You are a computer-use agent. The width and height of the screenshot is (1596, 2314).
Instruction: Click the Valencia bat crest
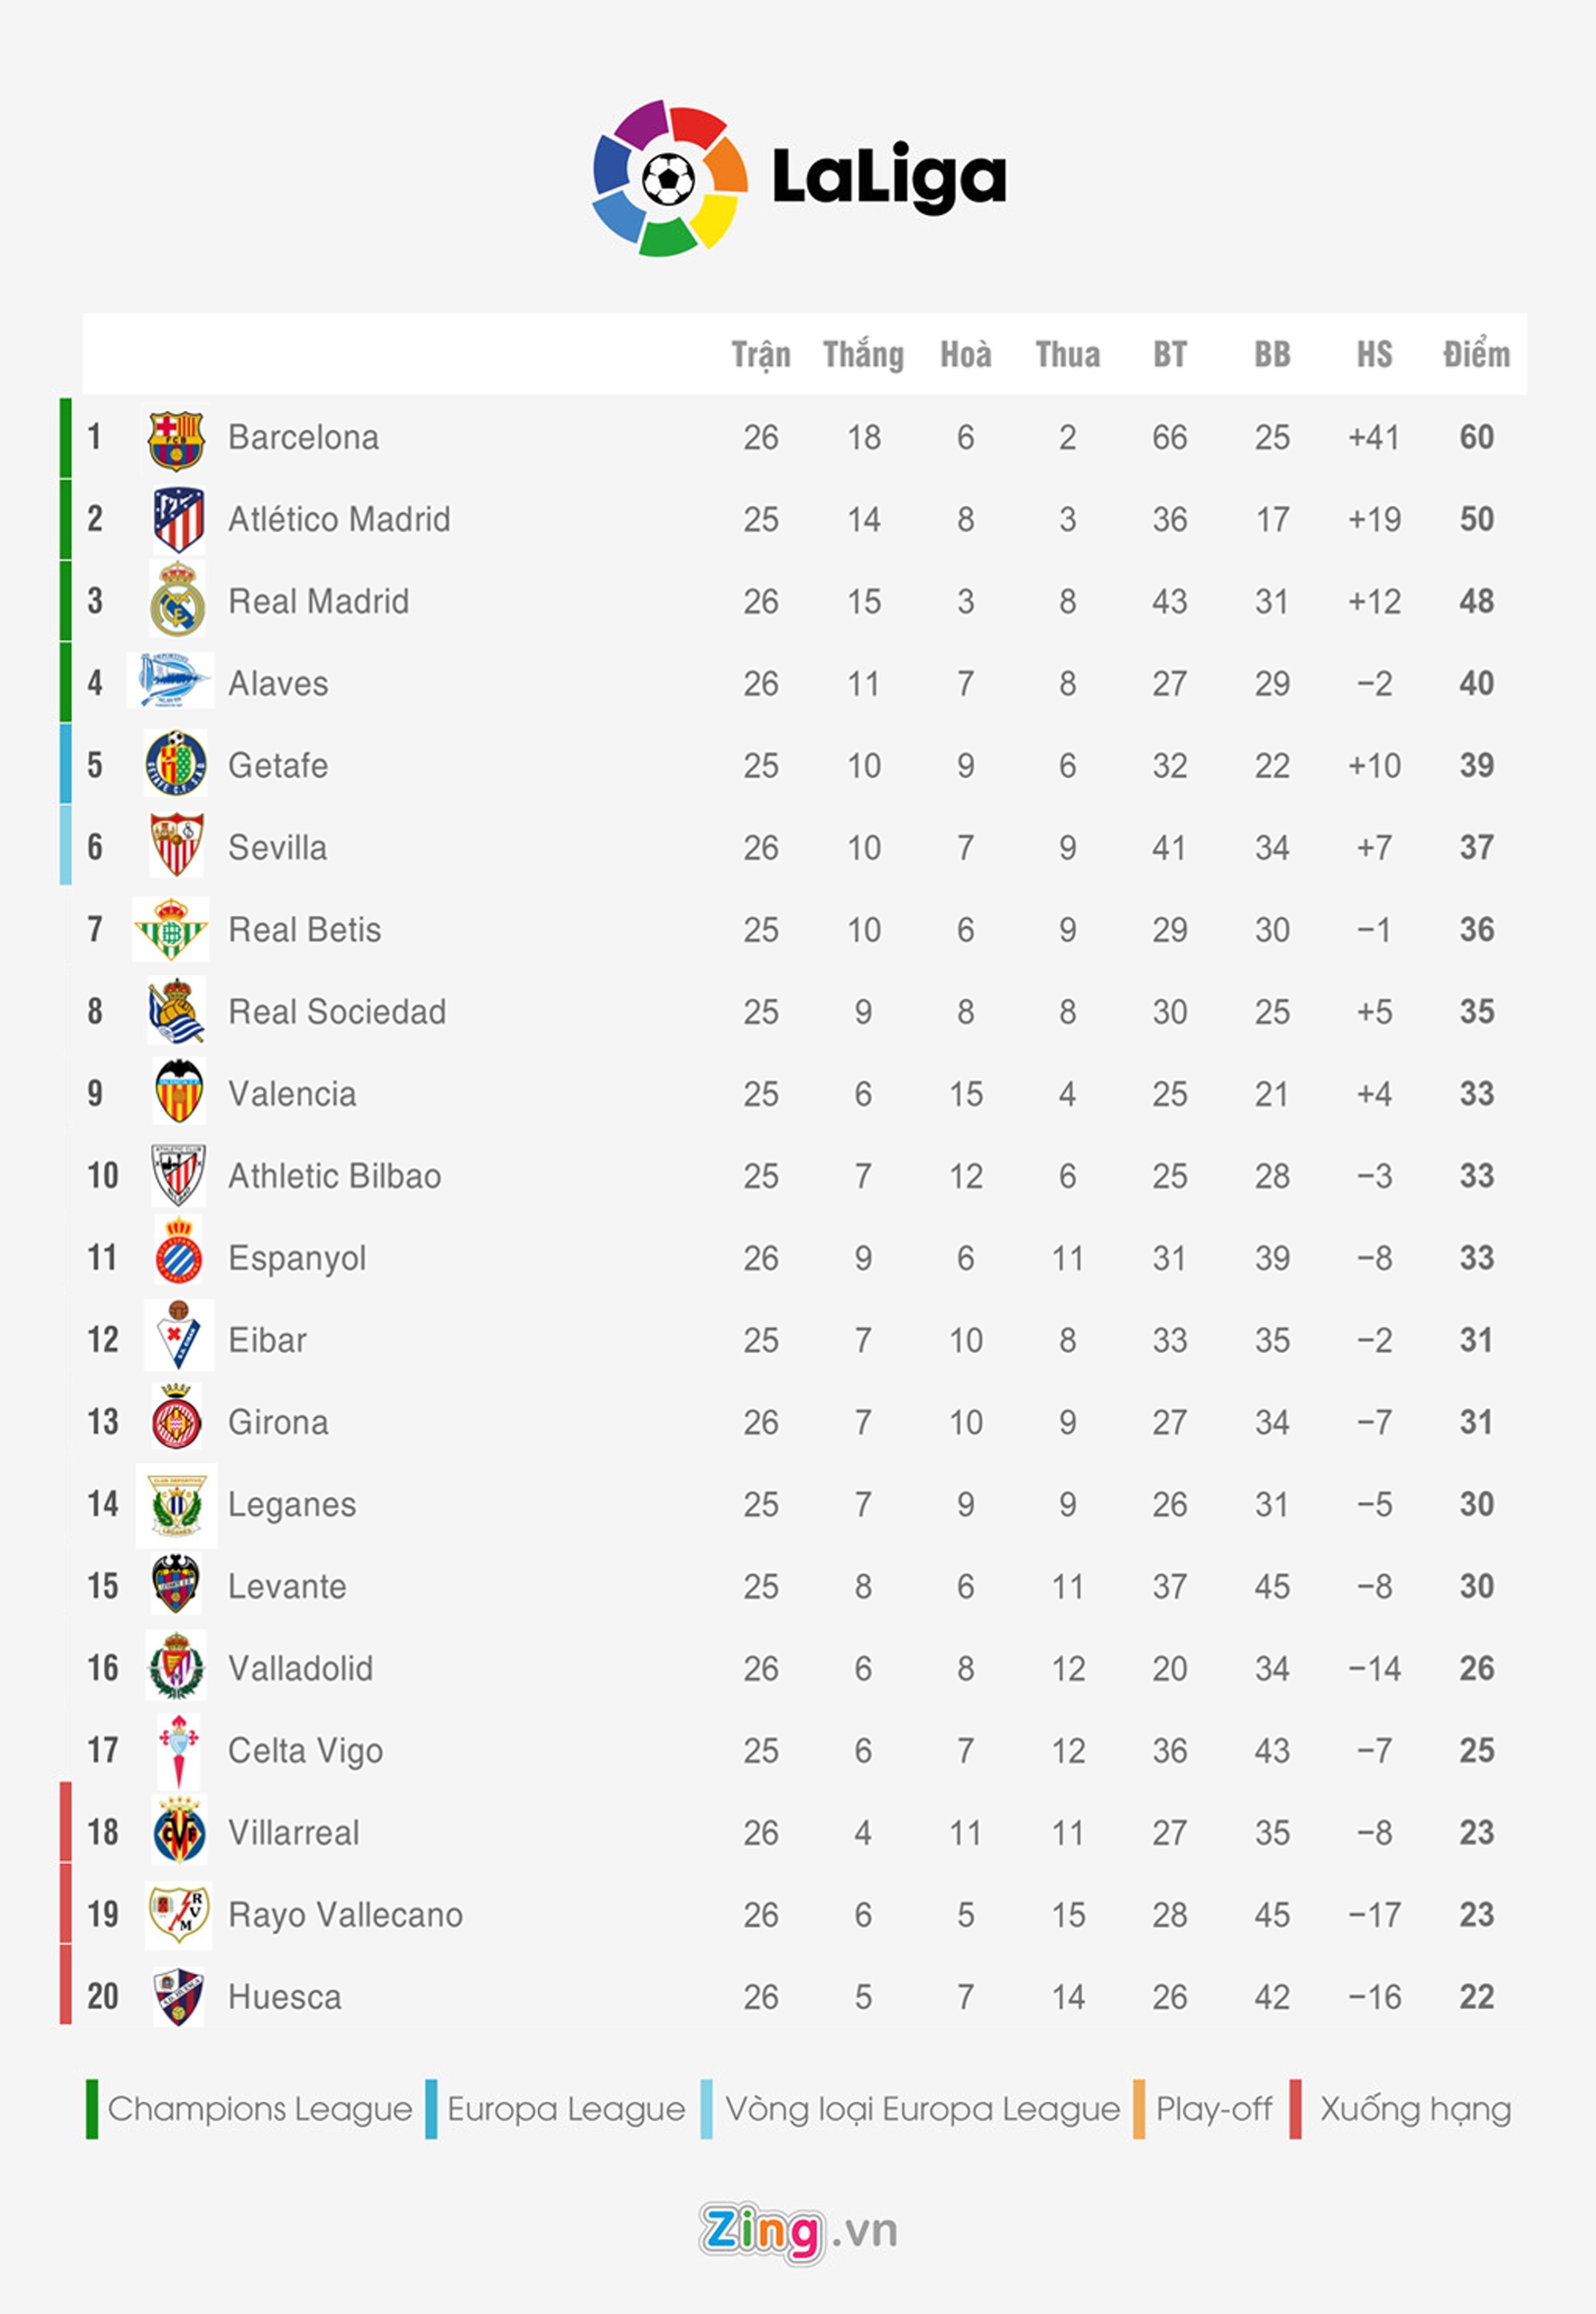(180, 1092)
